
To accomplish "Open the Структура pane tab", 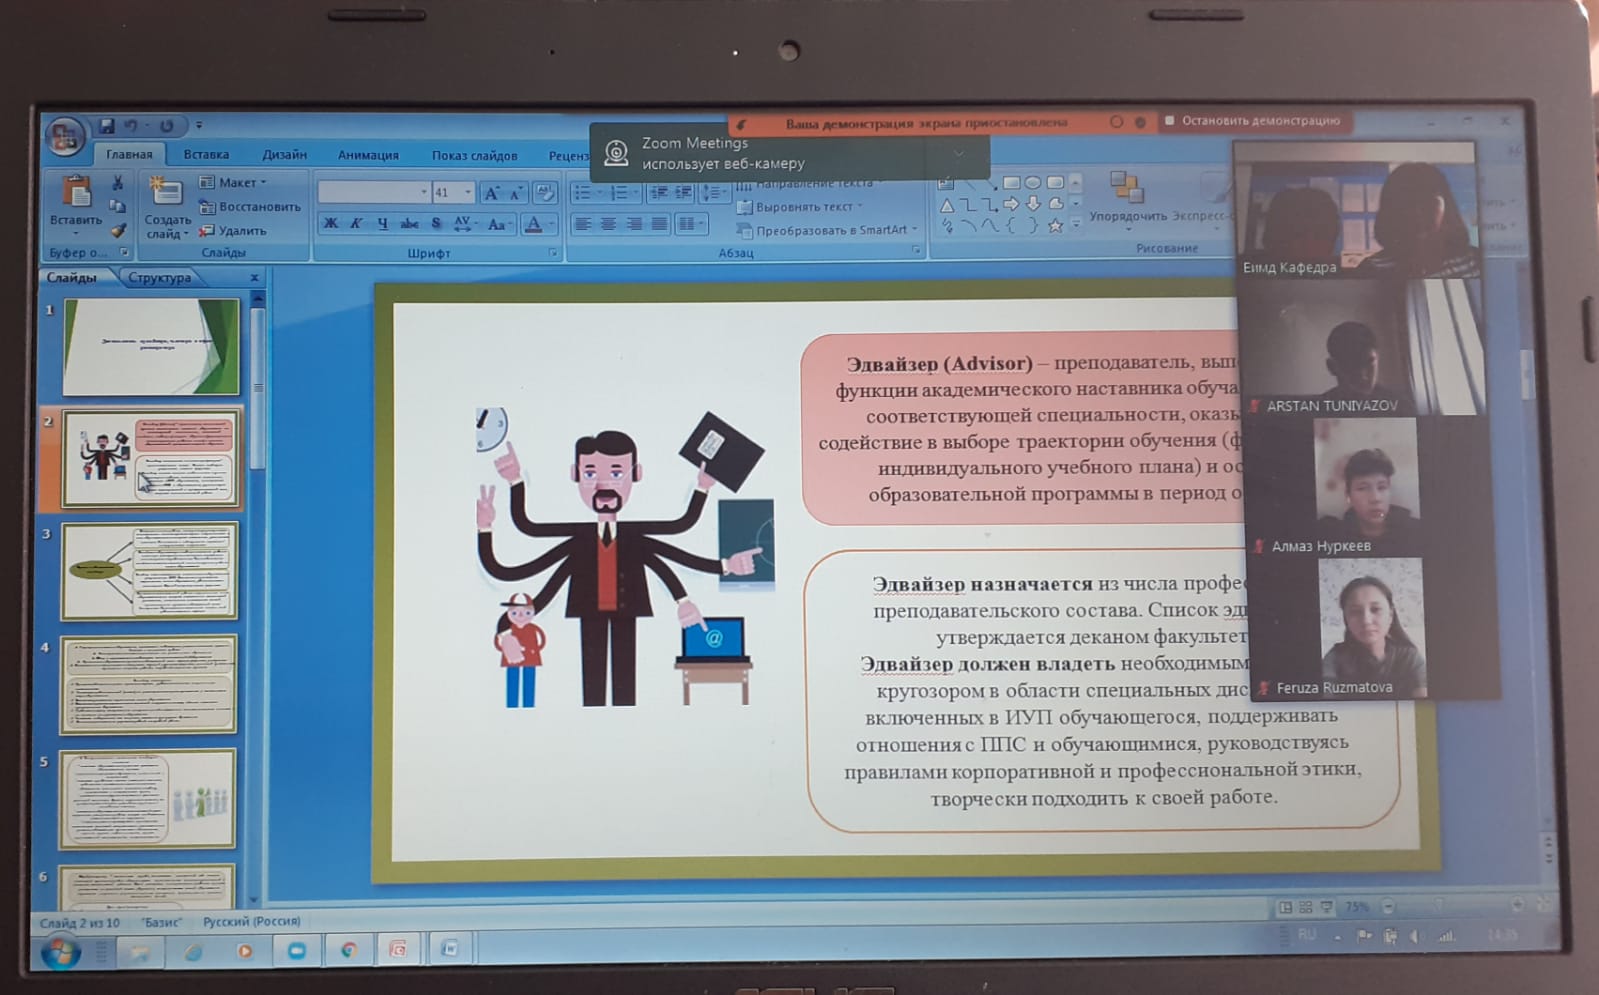I will coord(159,278).
